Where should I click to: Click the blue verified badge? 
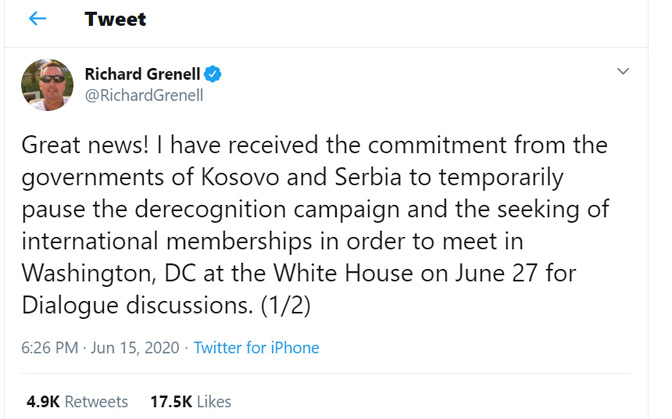214,73
